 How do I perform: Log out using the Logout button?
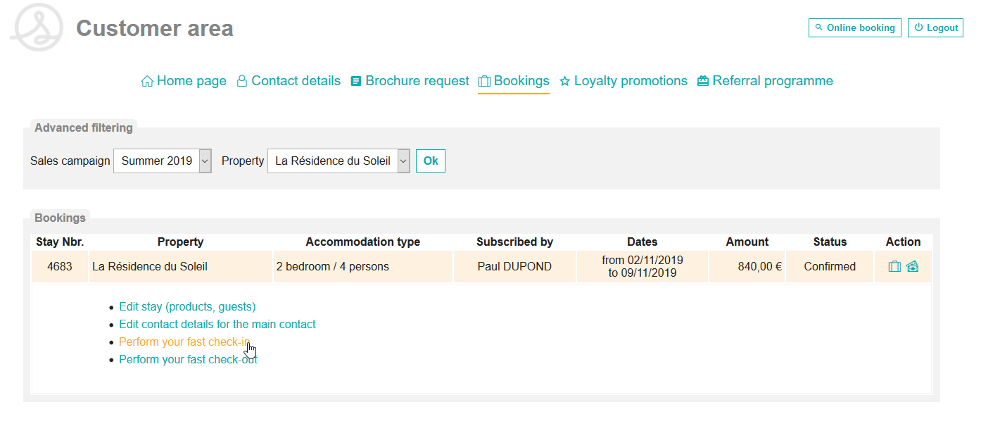tap(936, 28)
